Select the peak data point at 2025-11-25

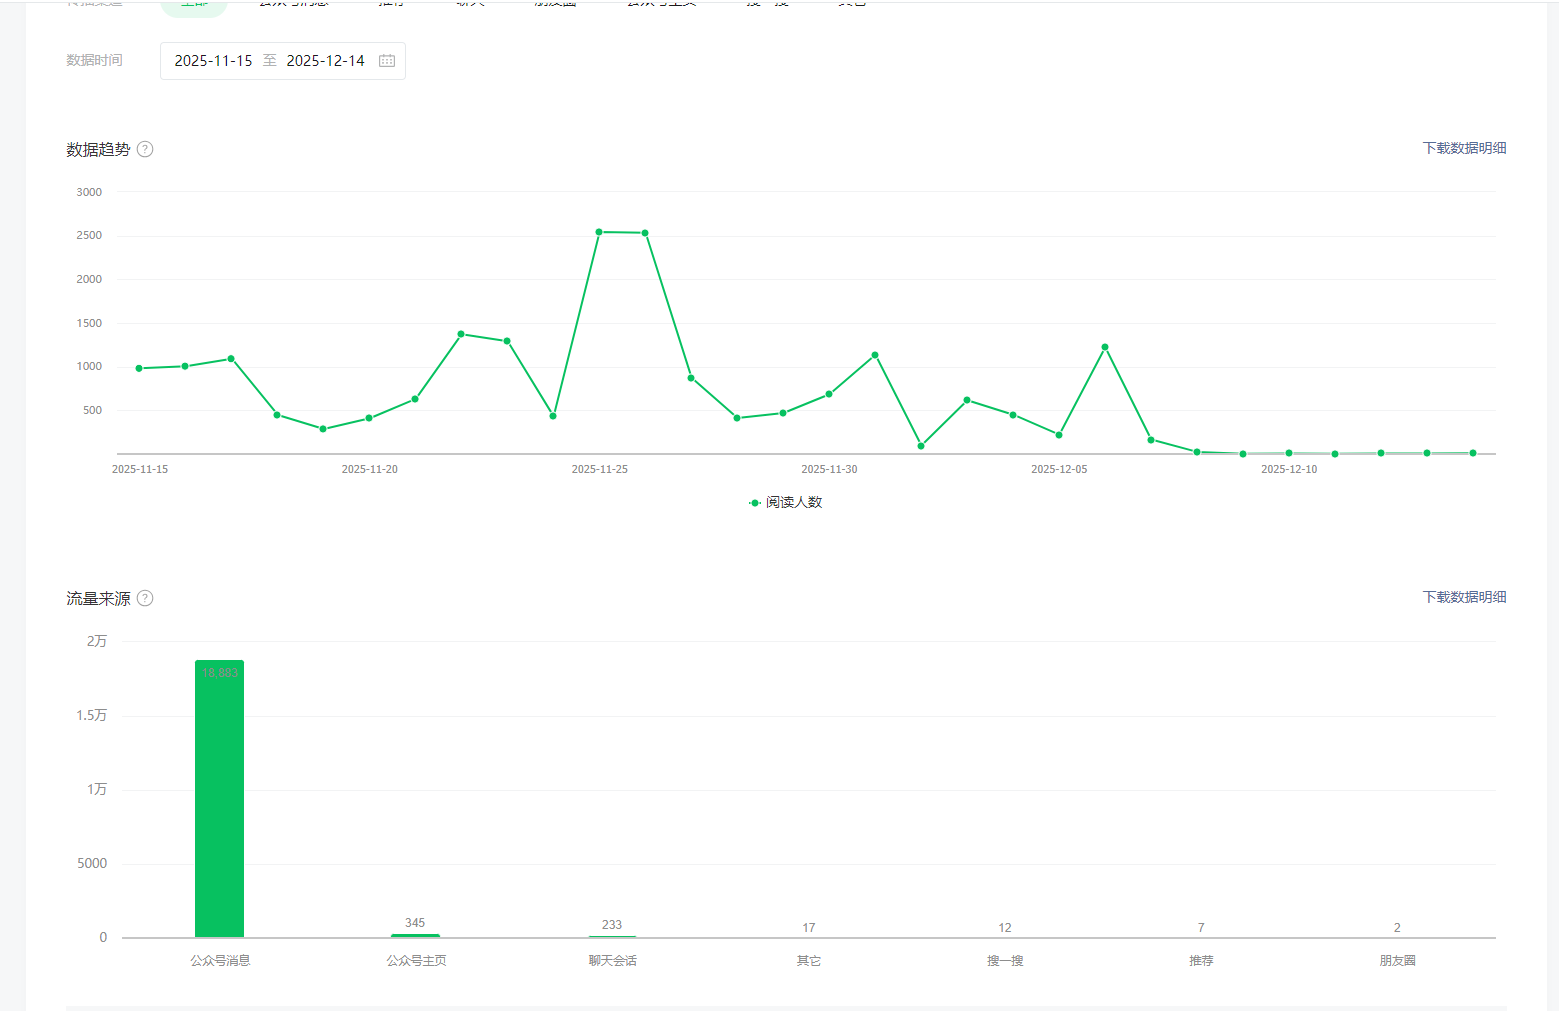click(599, 232)
